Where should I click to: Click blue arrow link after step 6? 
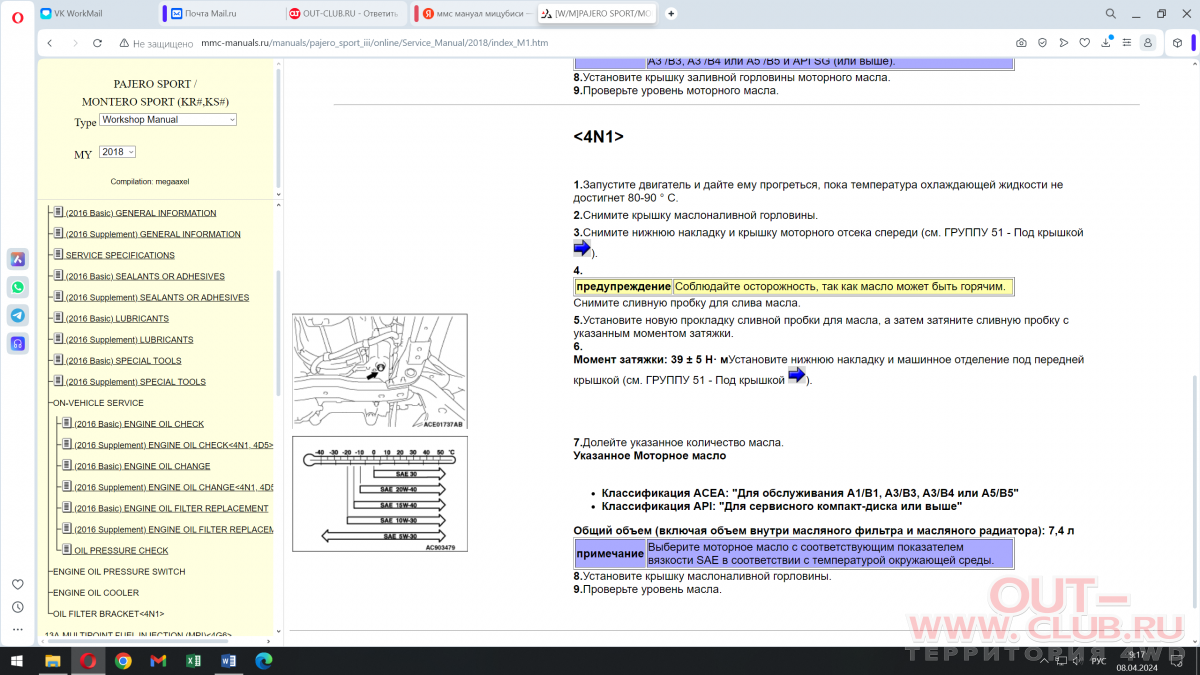tap(797, 375)
